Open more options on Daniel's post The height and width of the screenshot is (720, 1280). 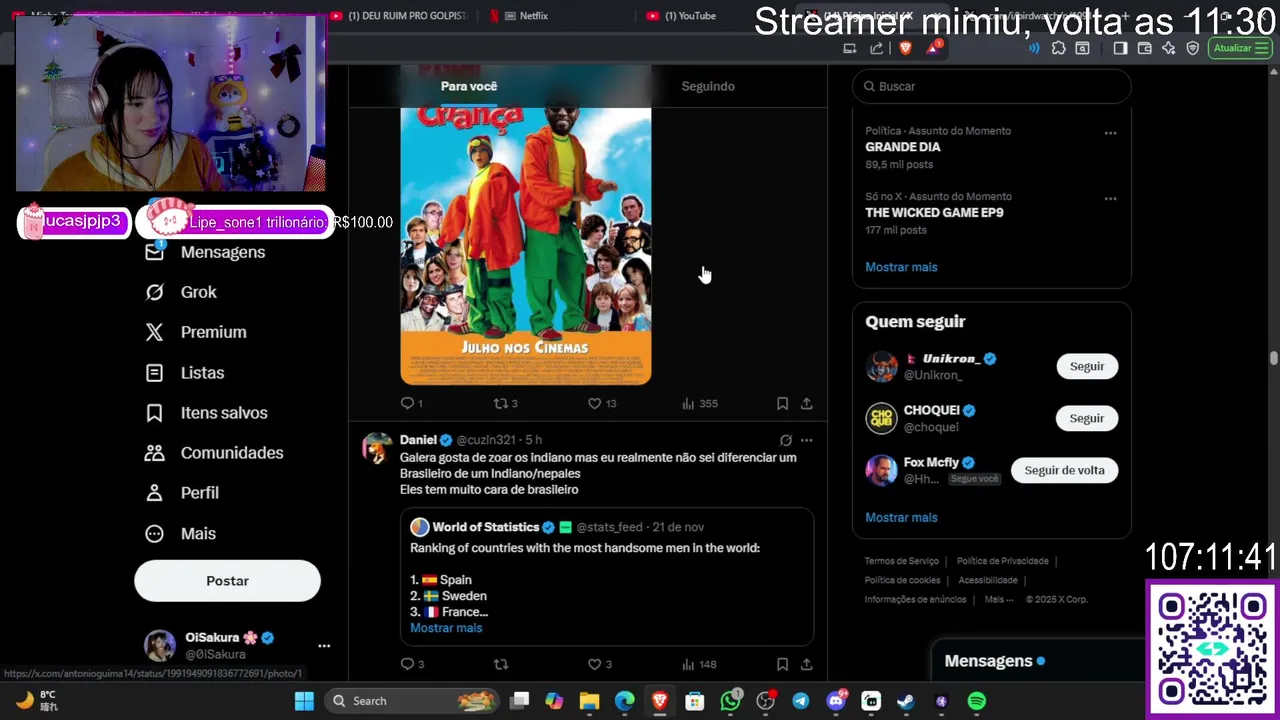click(x=806, y=440)
